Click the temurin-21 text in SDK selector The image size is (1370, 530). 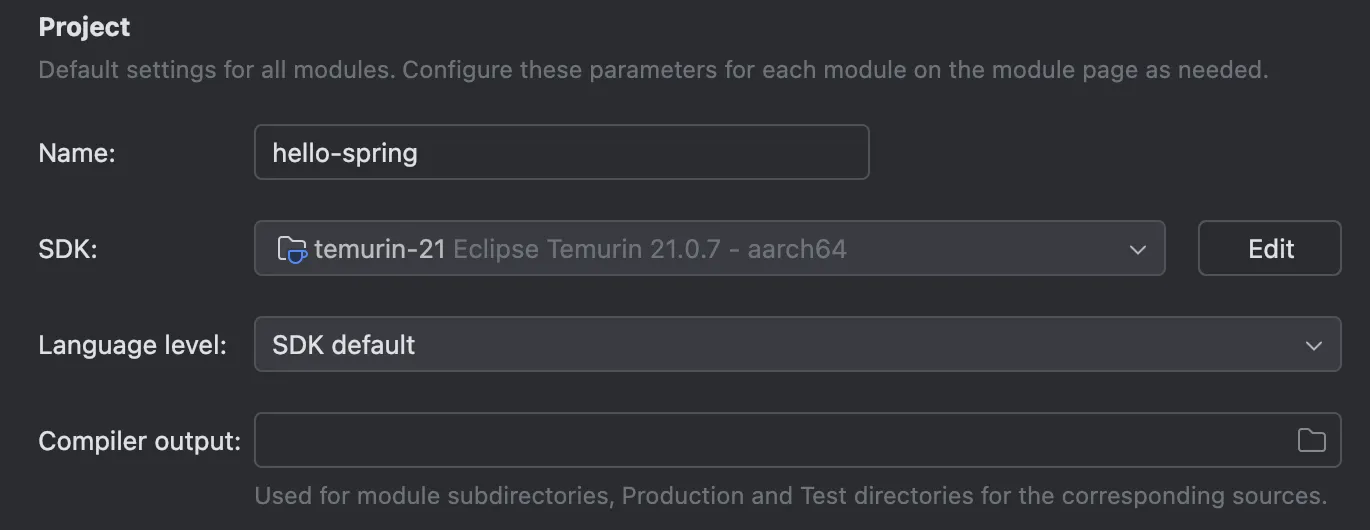380,249
